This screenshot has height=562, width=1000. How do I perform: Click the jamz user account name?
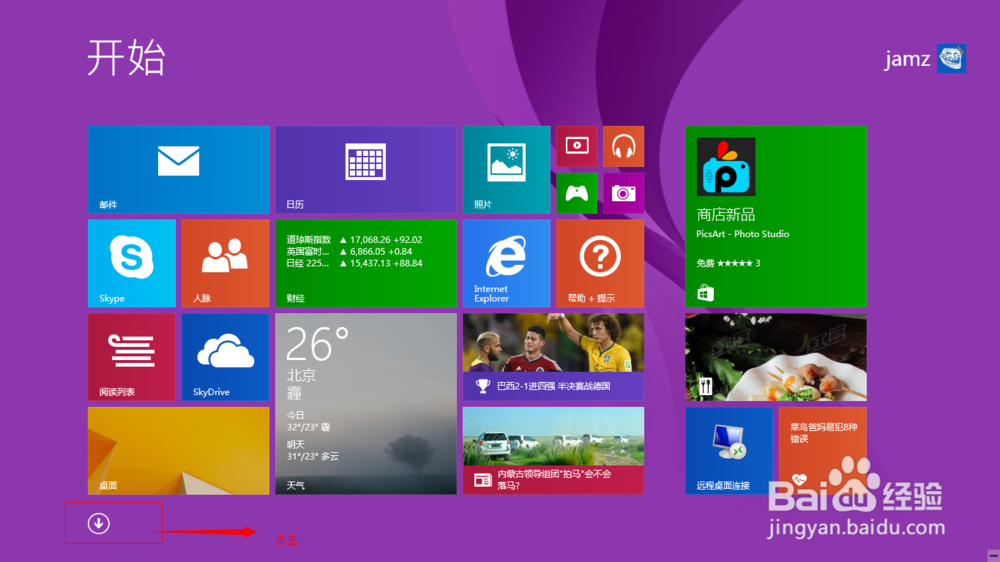point(907,59)
